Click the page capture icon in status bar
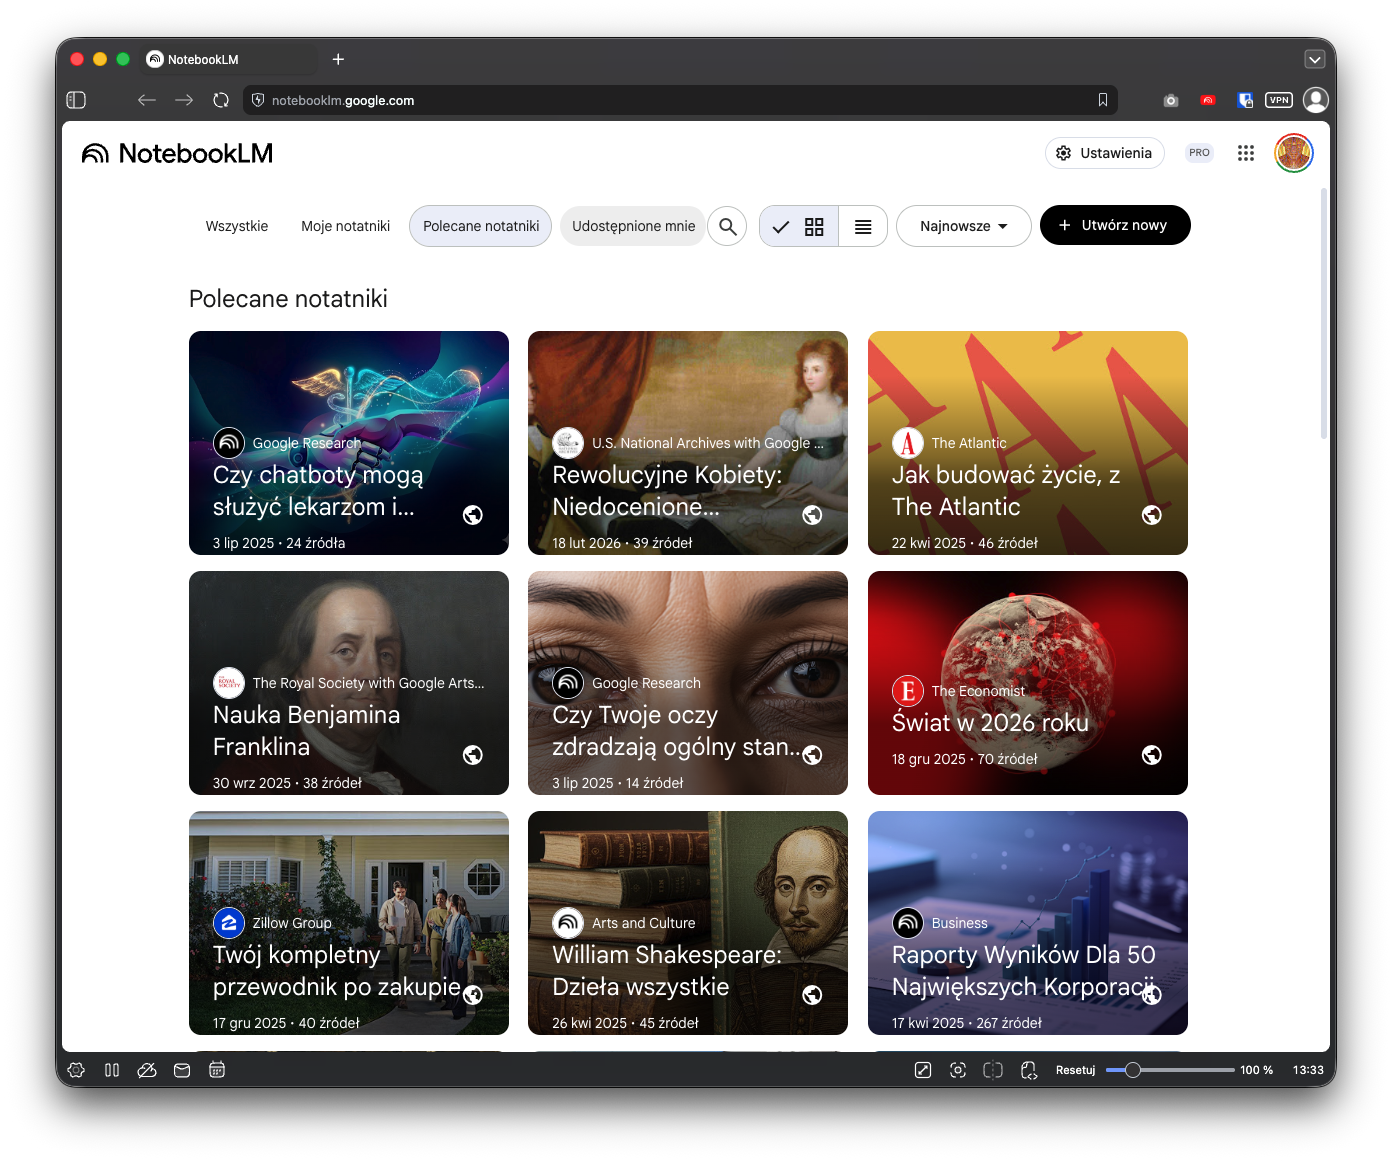The height and width of the screenshot is (1161, 1392). (x=958, y=1070)
